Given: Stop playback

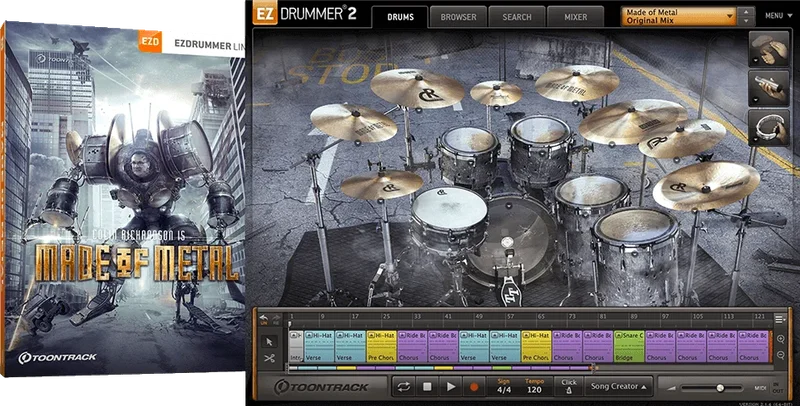Looking at the screenshot, I should 427,387.
